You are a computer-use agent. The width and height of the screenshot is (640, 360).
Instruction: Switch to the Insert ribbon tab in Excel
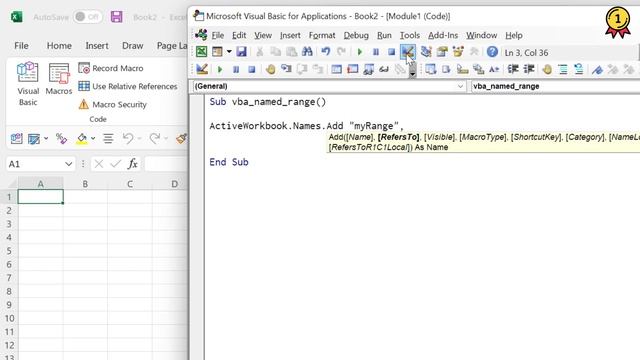click(x=97, y=46)
